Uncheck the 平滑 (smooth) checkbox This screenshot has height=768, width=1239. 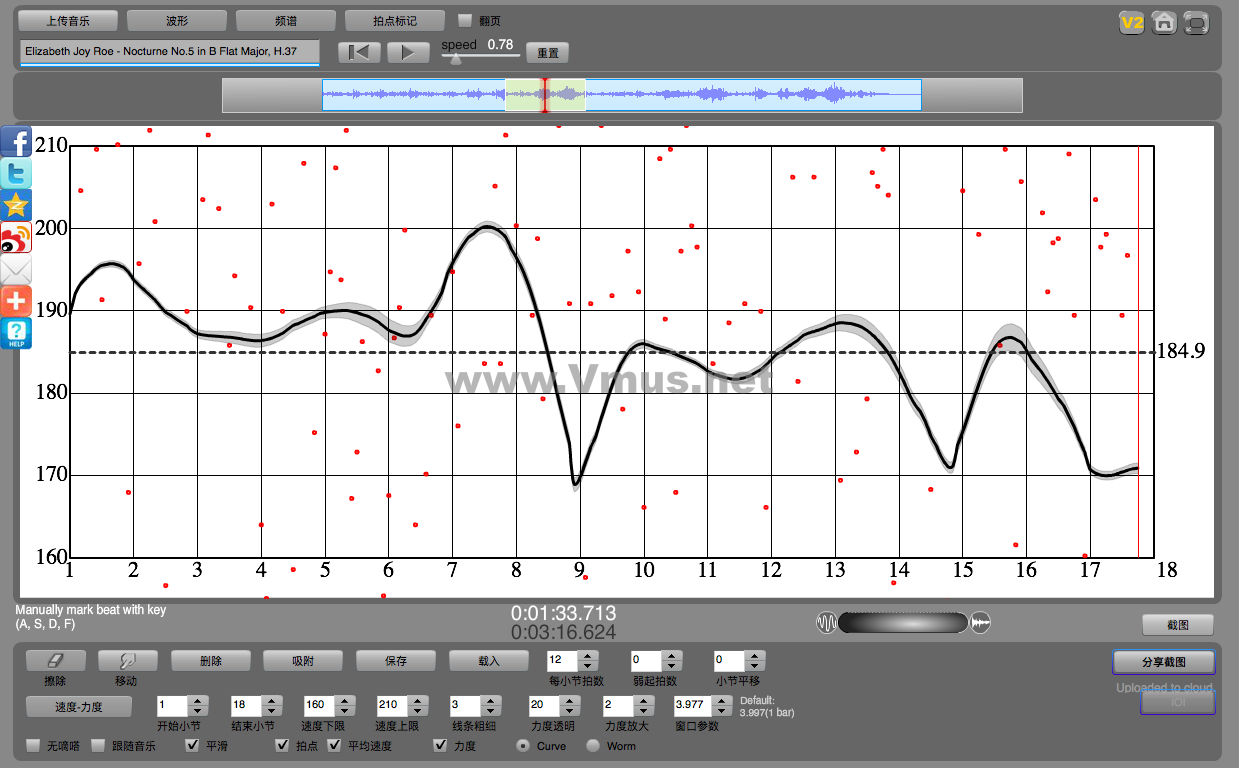[192, 746]
